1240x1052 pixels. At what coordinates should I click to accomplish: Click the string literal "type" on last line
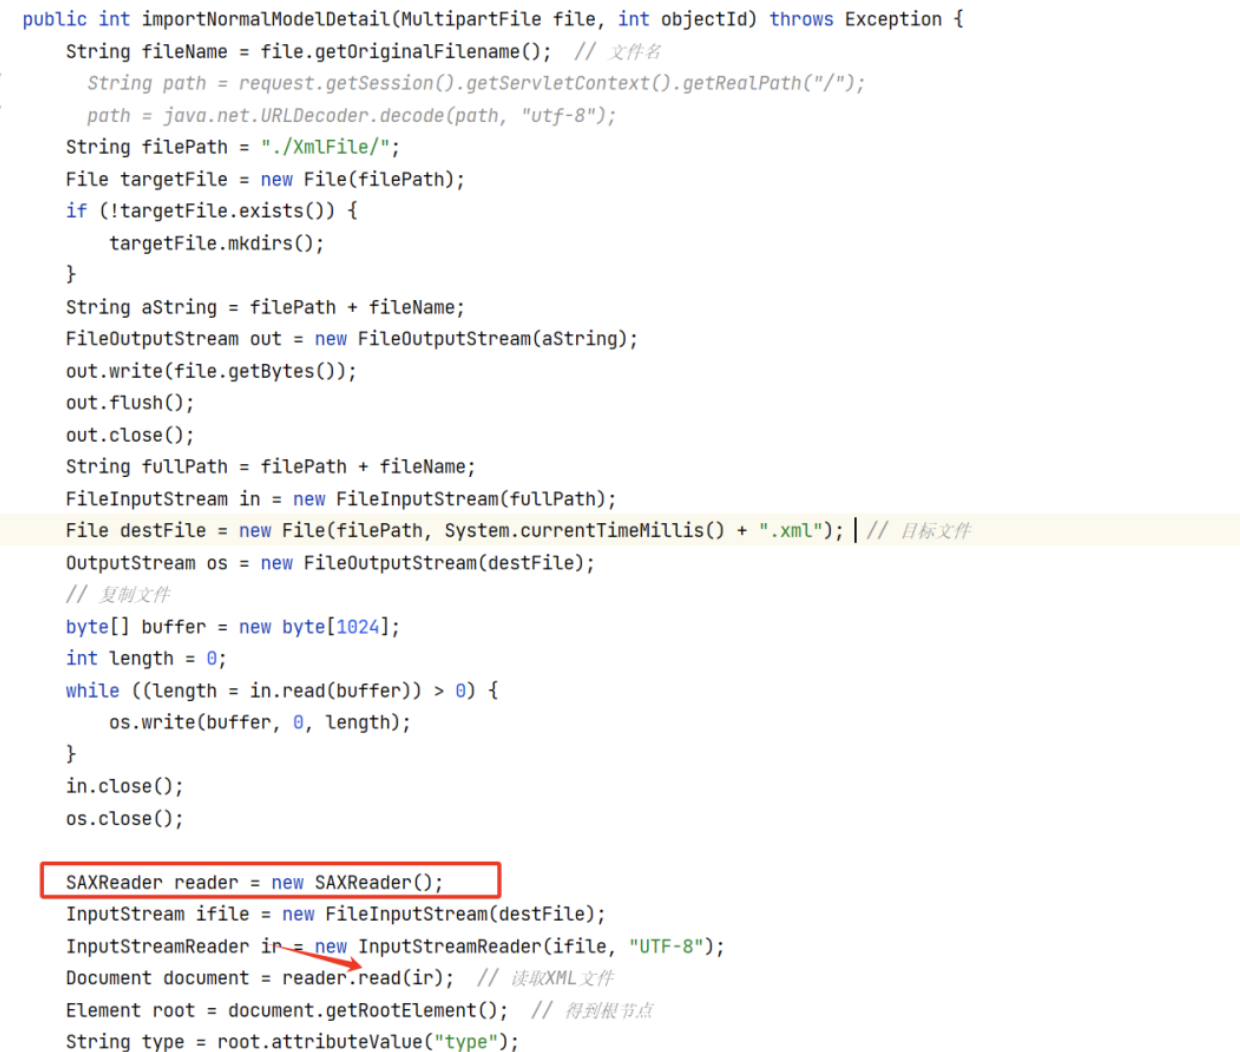465,1042
